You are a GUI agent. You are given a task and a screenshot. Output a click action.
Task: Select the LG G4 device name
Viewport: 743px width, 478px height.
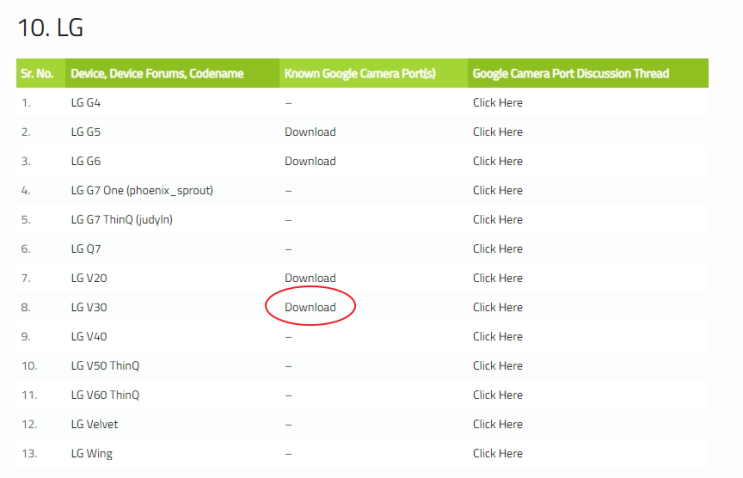86,103
